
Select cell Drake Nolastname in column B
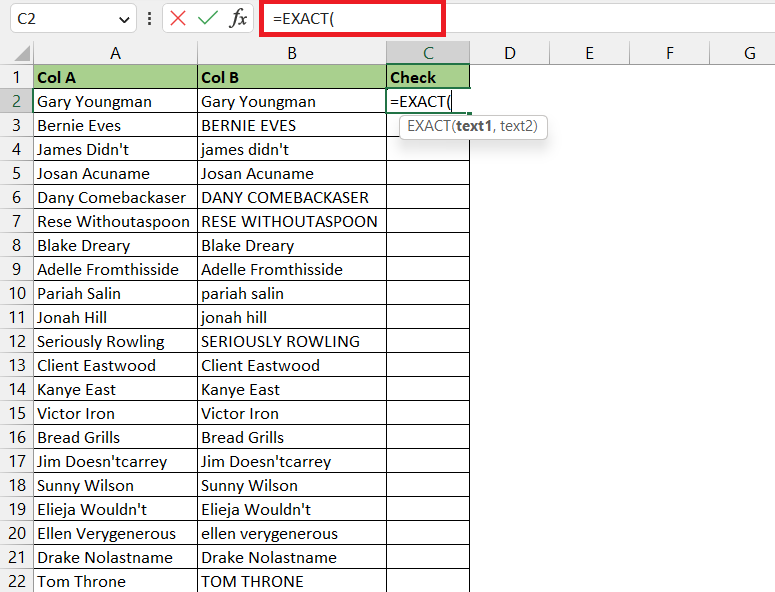(x=292, y=557)
